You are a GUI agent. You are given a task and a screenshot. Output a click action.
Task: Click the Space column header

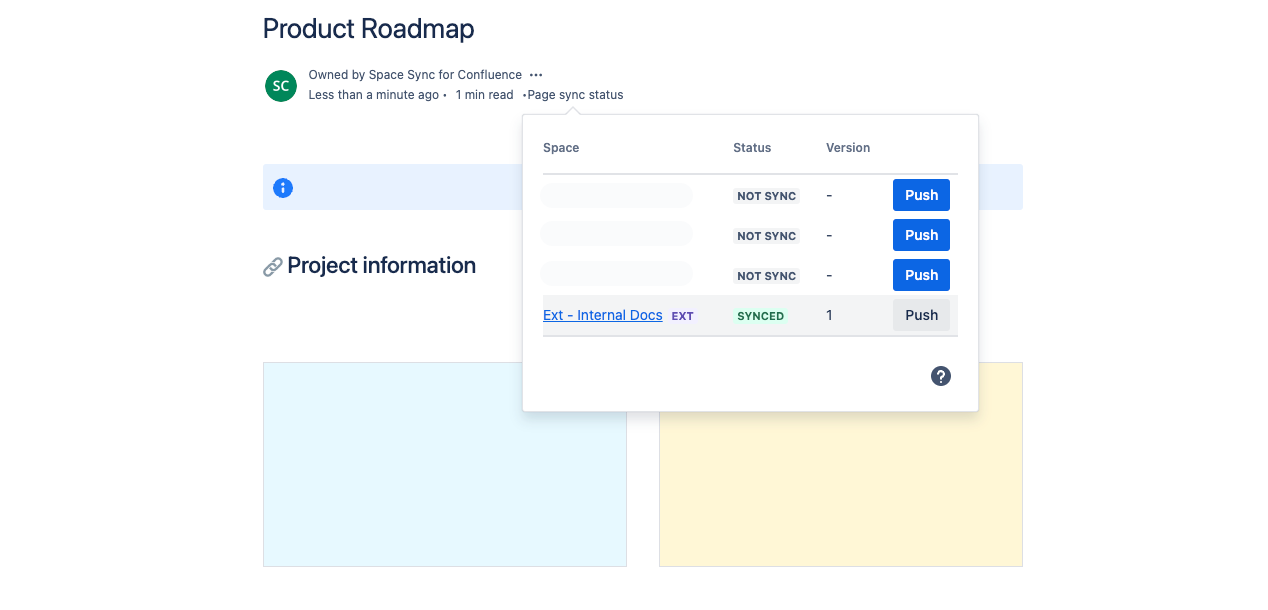click(x=561, y=148)
